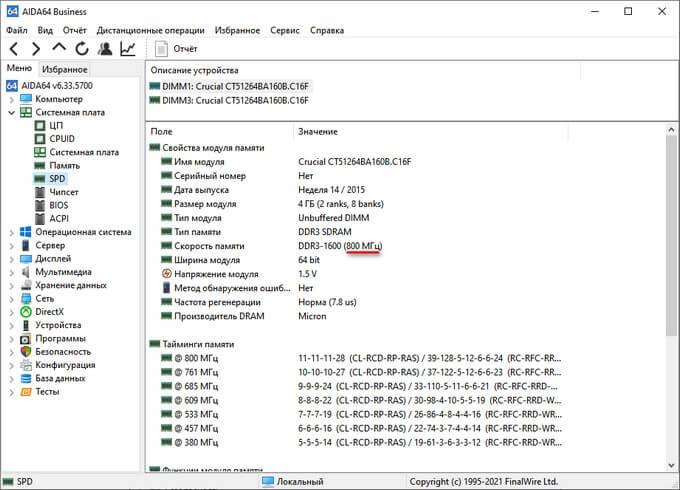The width and height of the screenshot is (680, 490).
Task: Go back with the left arrow toolbar icon
Action: [14, 49]
